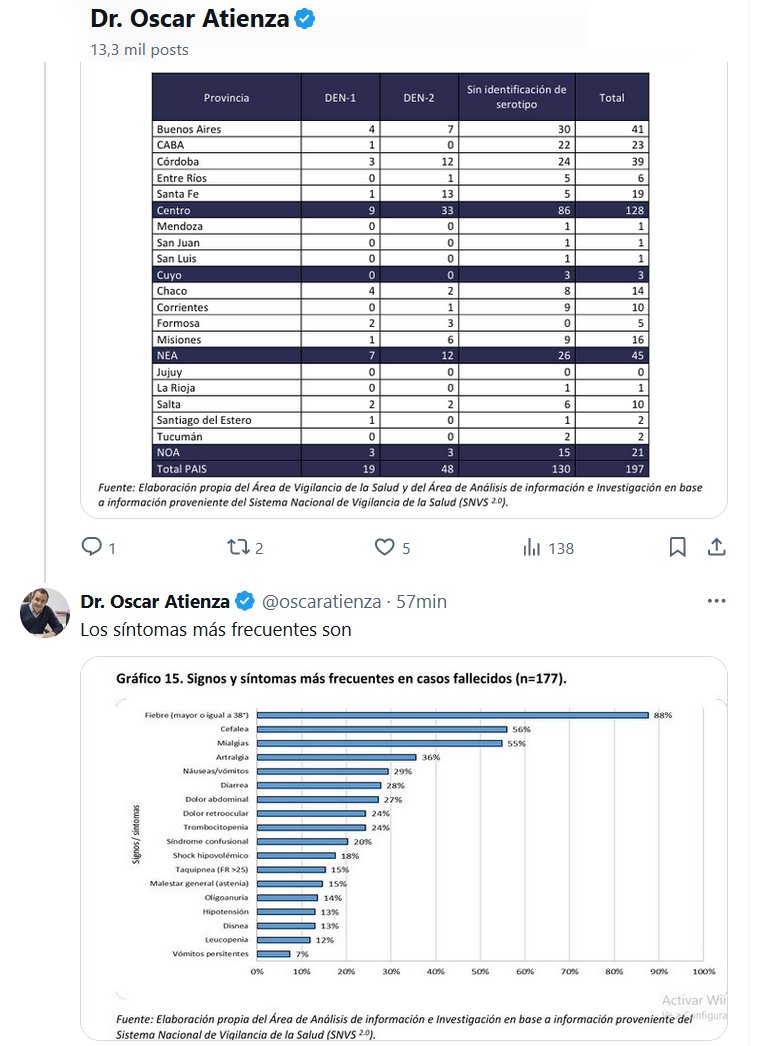The height and width of the screenshot is (1046, 762).
Task: Click the "13,3 mil posts" count
Action: [x=139, y=49]
